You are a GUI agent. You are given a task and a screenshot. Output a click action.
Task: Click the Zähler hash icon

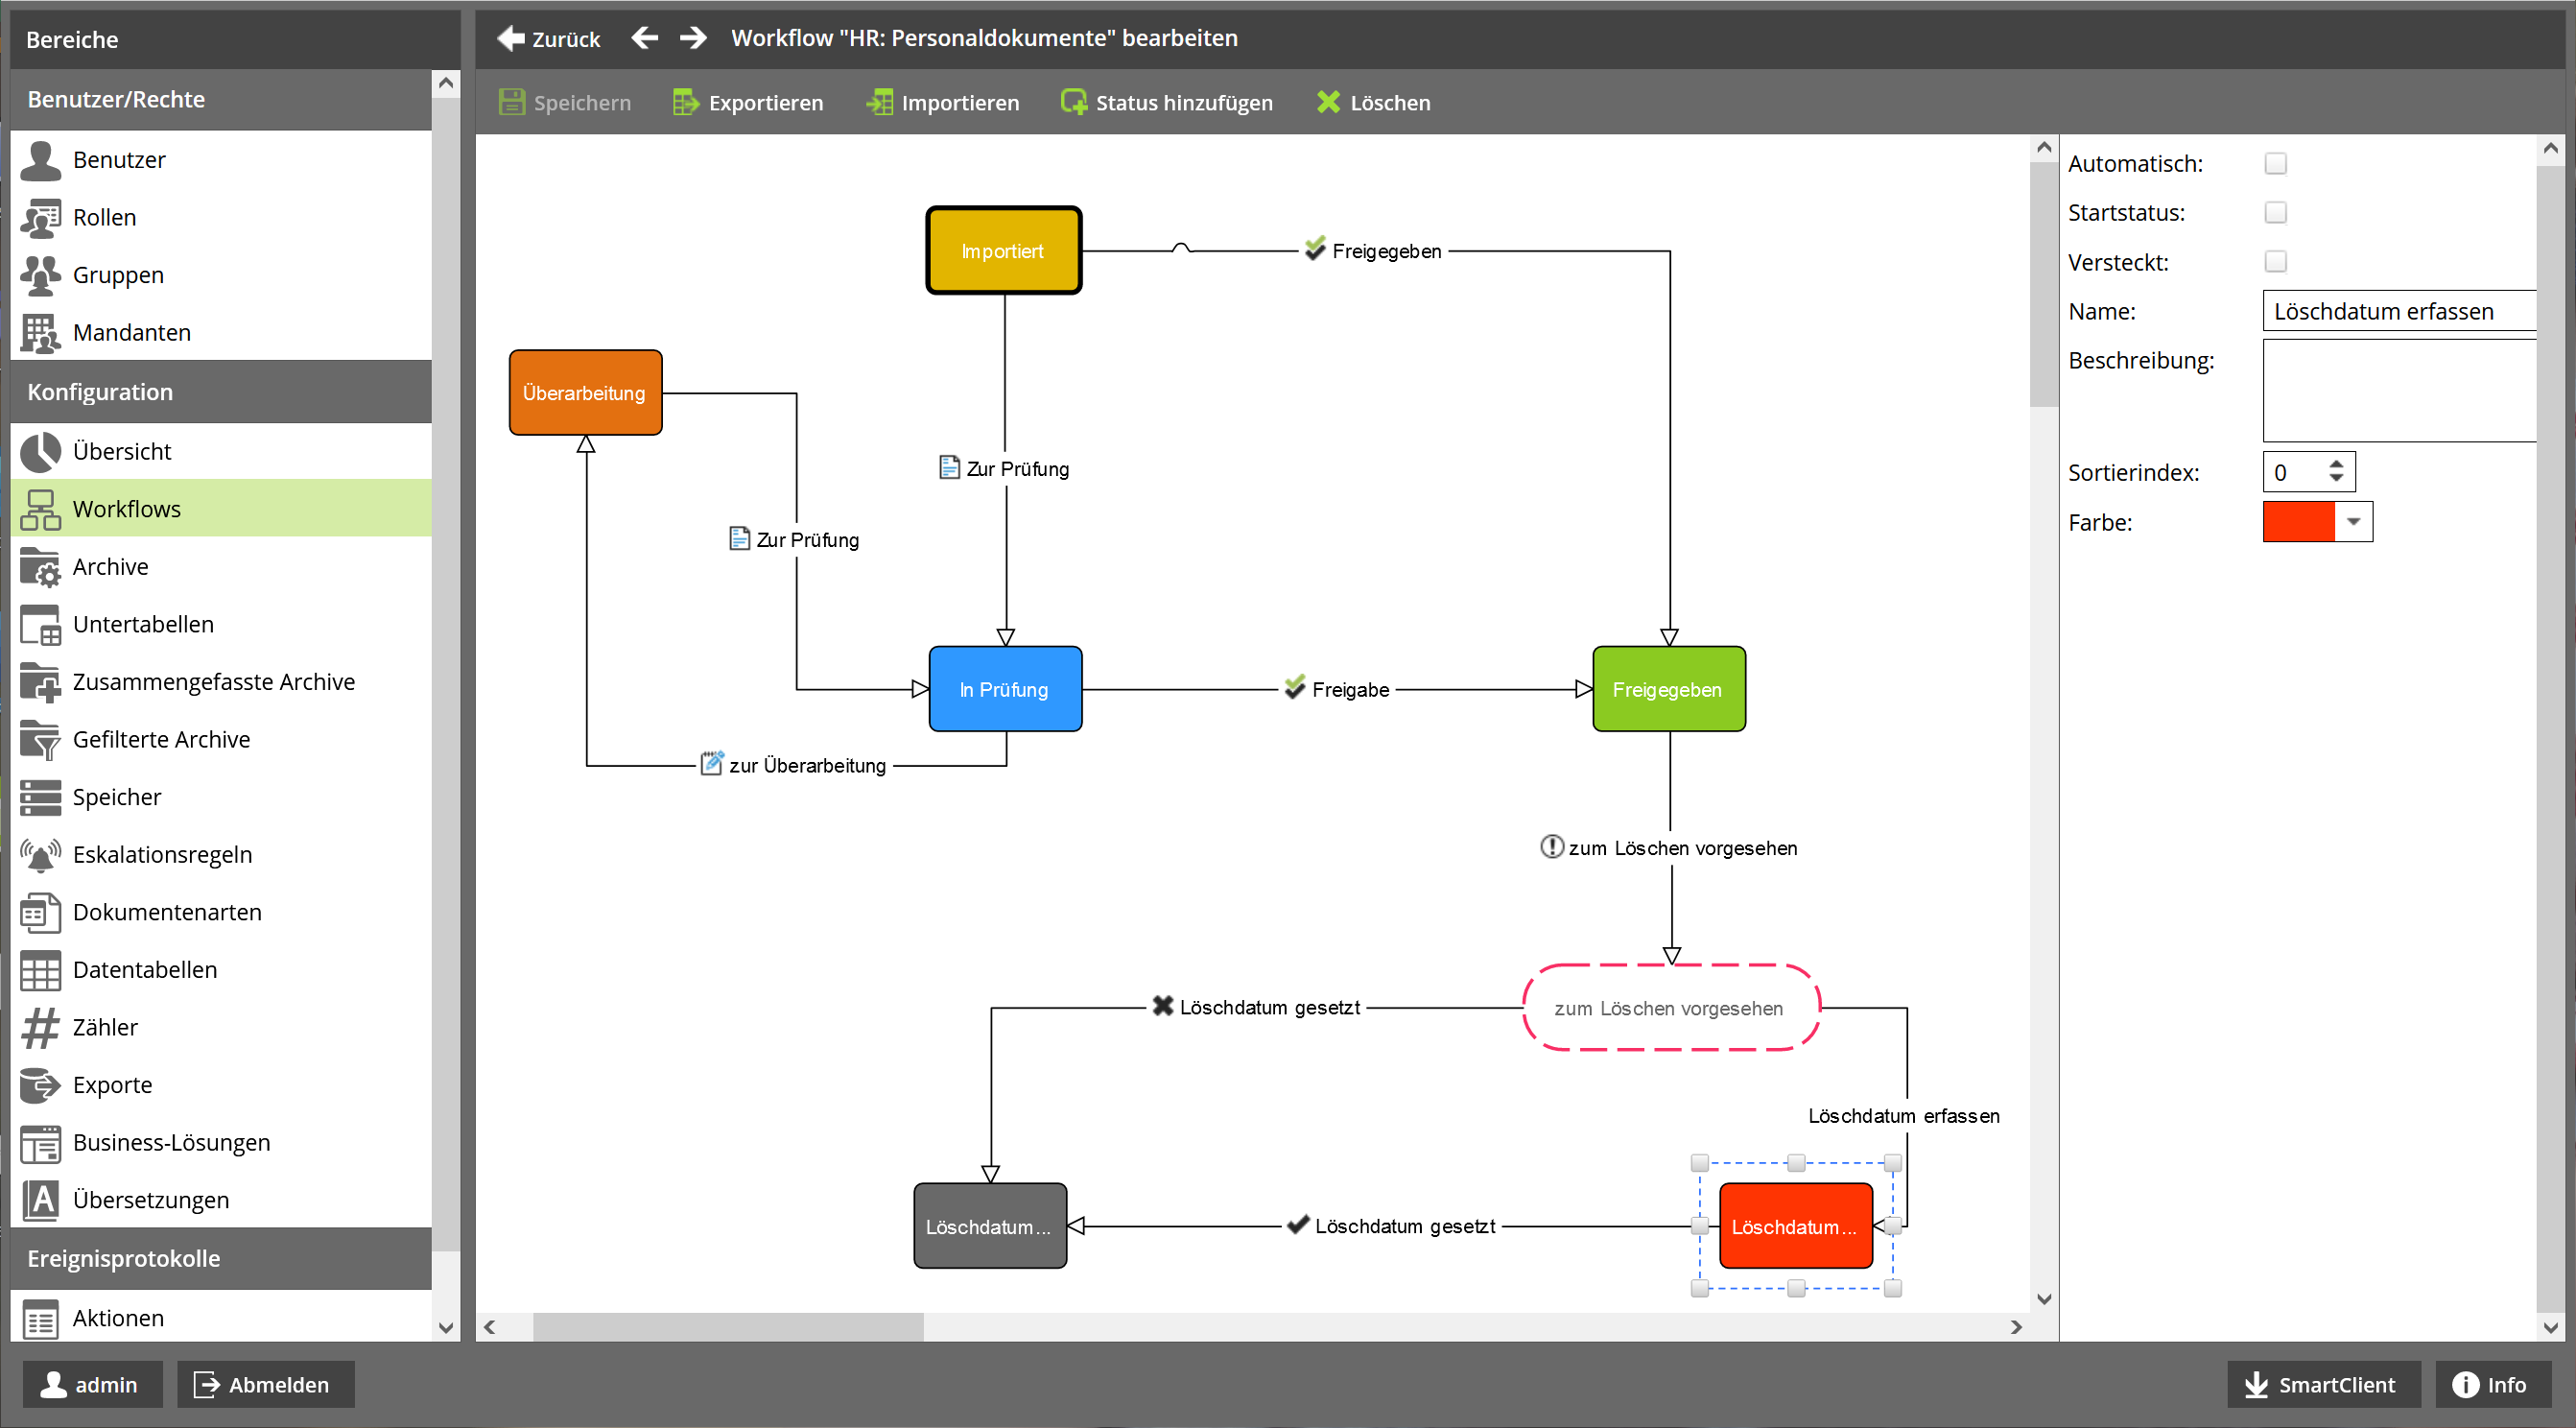coord(40,1027)
